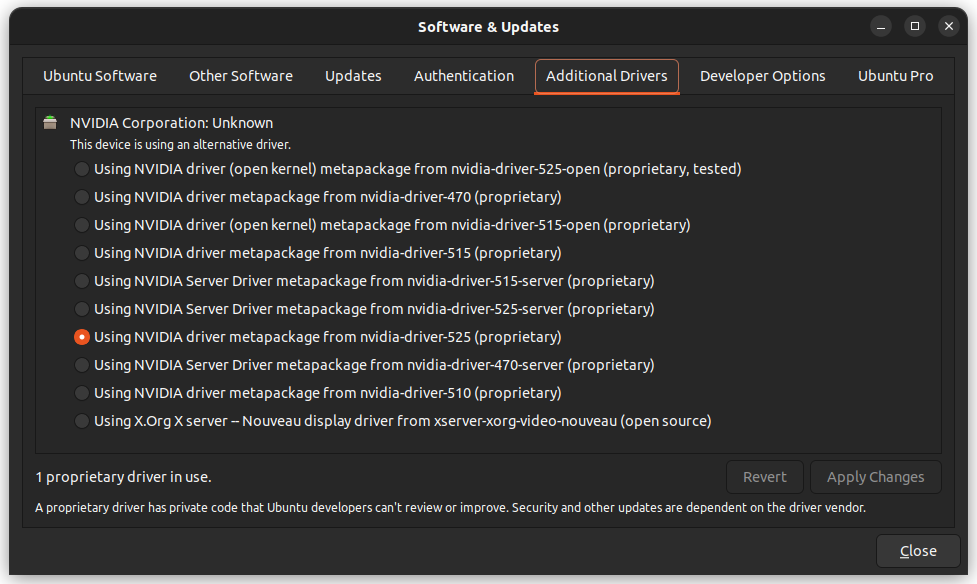Select the nvidia-driver-525-server driver
The height and width of the screenshot is (584, 977).
pyautogui.click(x=81, y=309)
